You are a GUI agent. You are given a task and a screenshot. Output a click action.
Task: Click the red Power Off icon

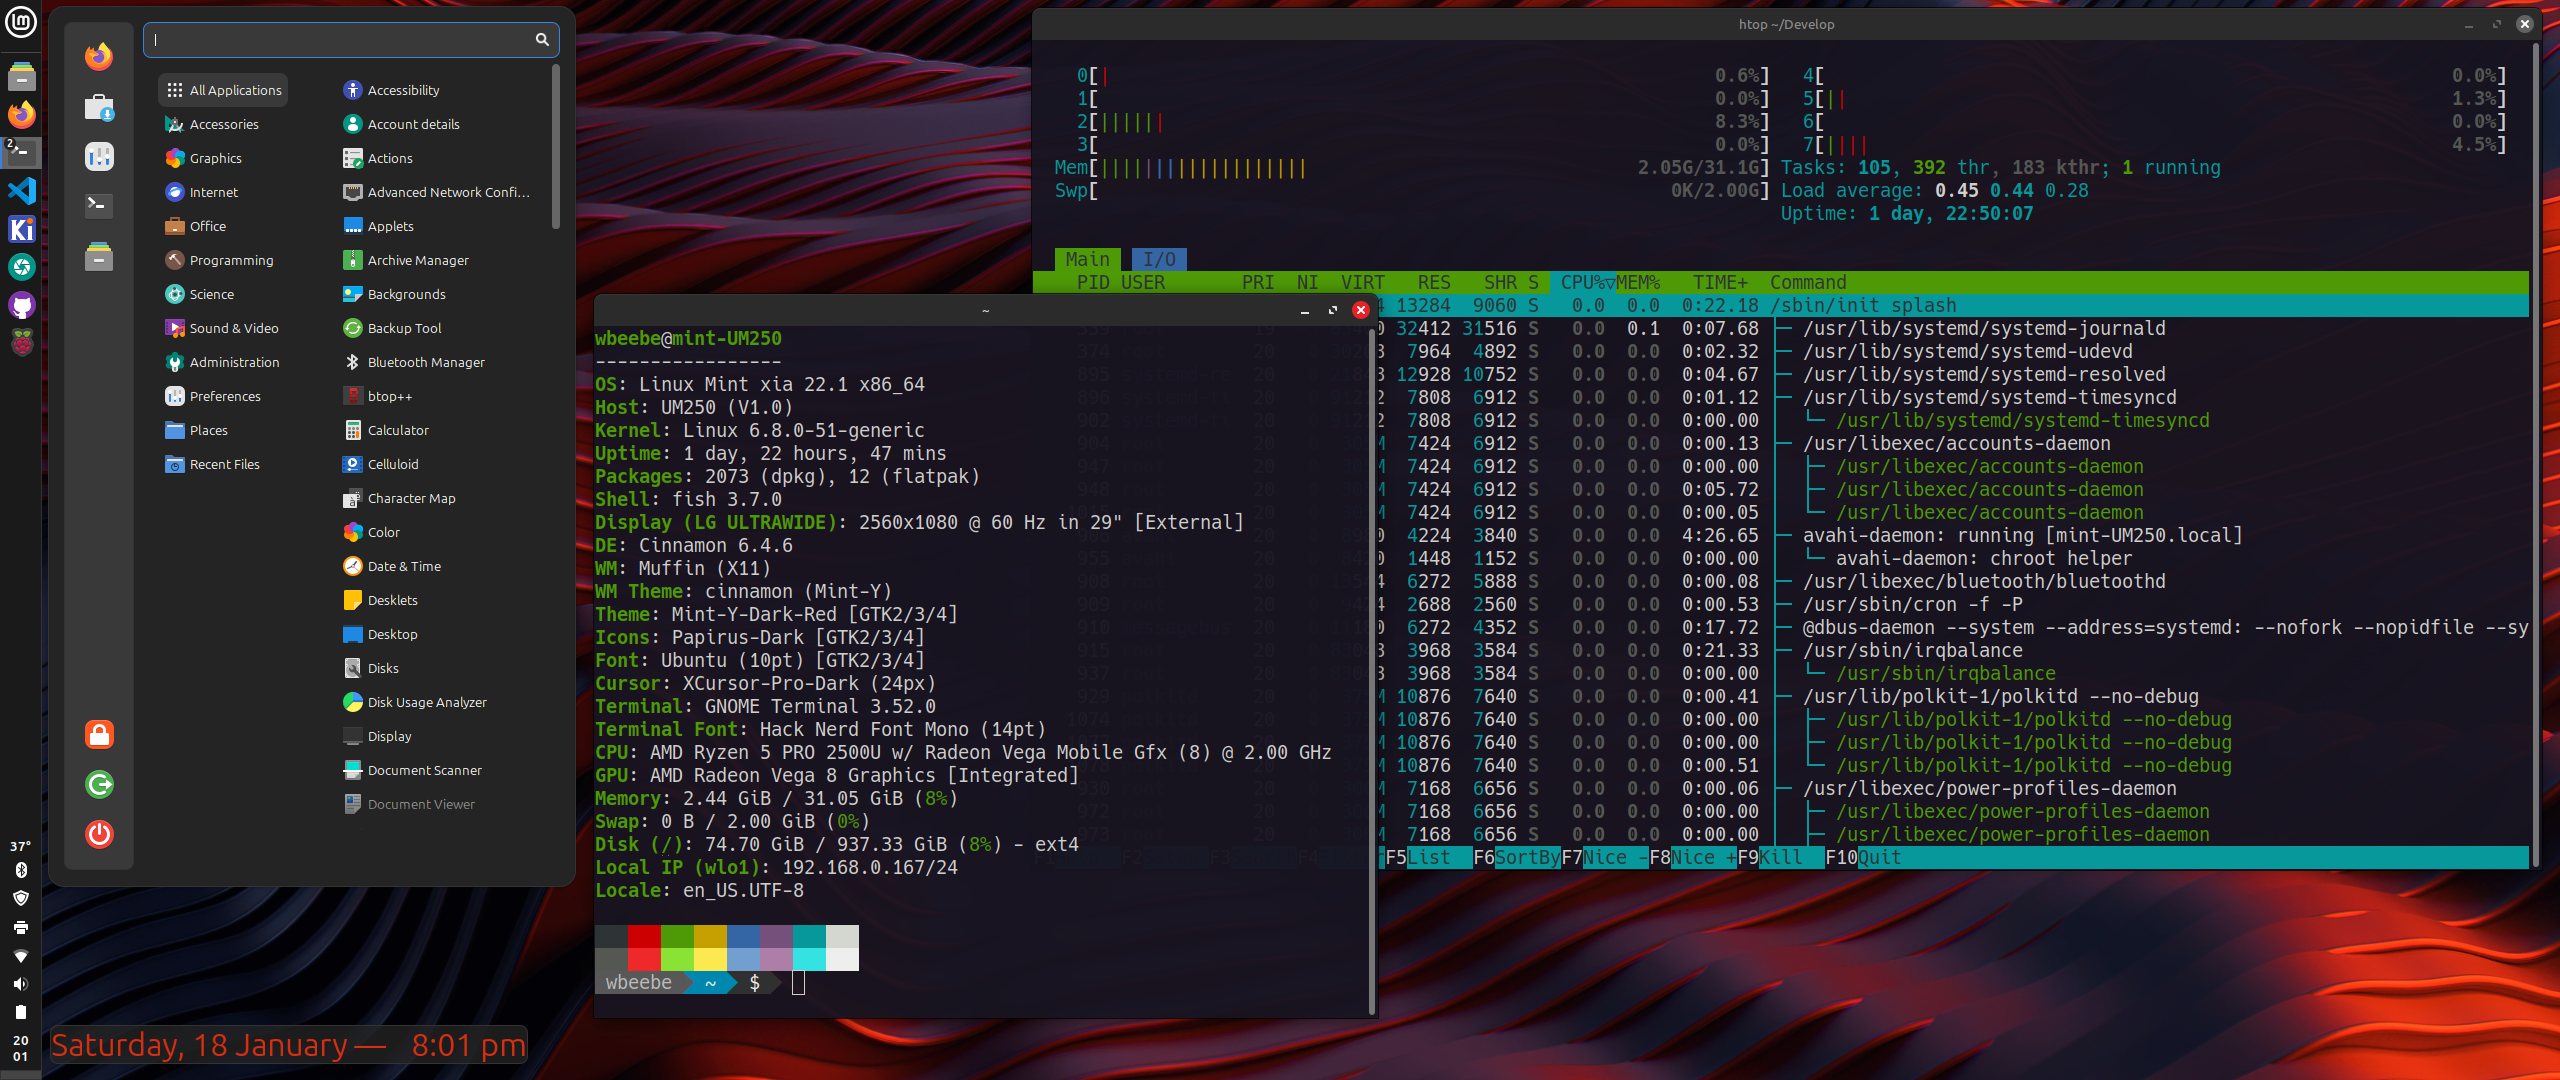click(99, 834)
